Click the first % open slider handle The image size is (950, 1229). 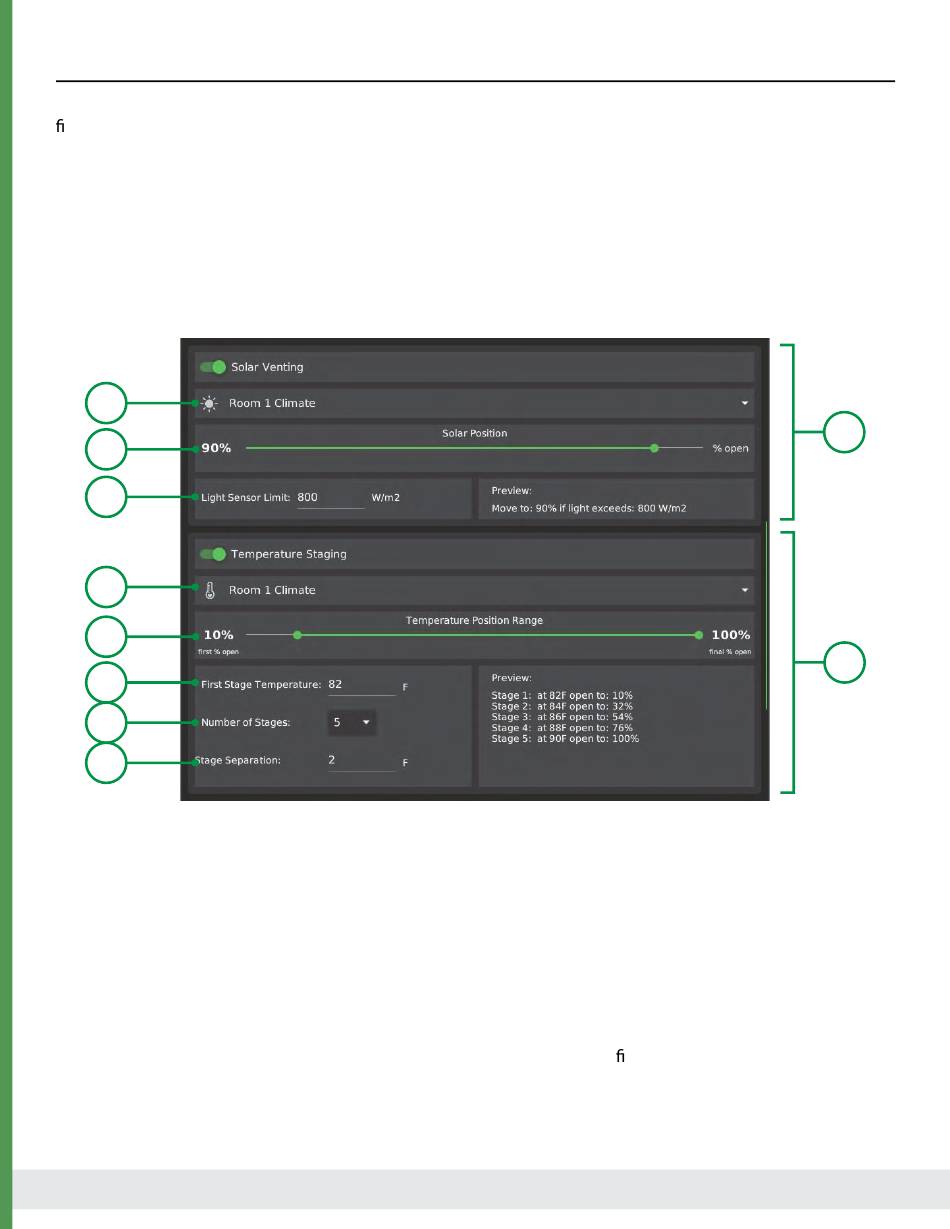[x=297, y=635]
